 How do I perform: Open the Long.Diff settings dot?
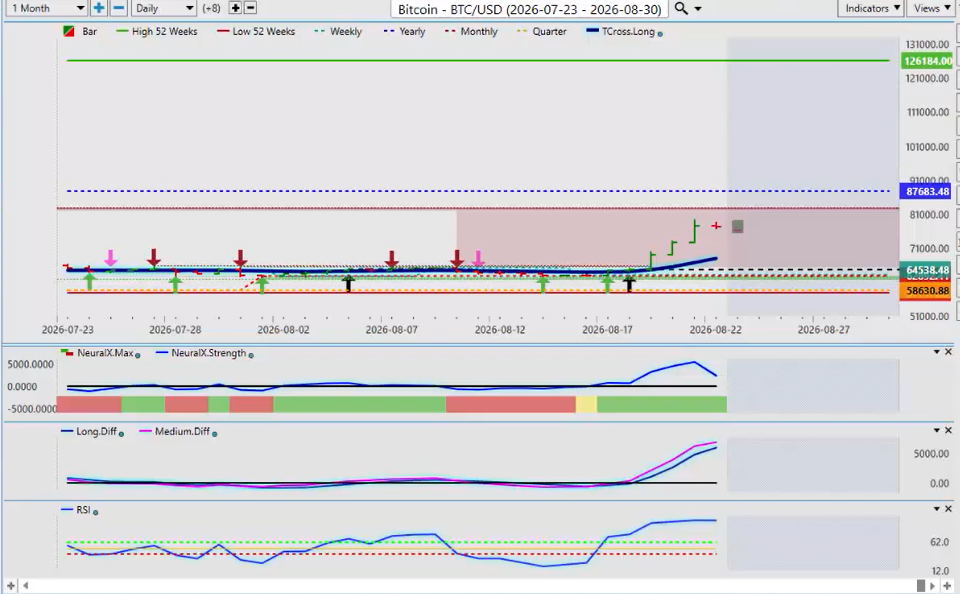coord(121,434)
